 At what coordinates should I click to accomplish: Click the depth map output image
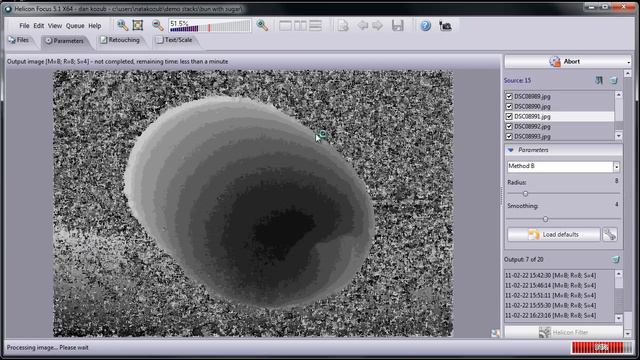[x=253, y=203]
